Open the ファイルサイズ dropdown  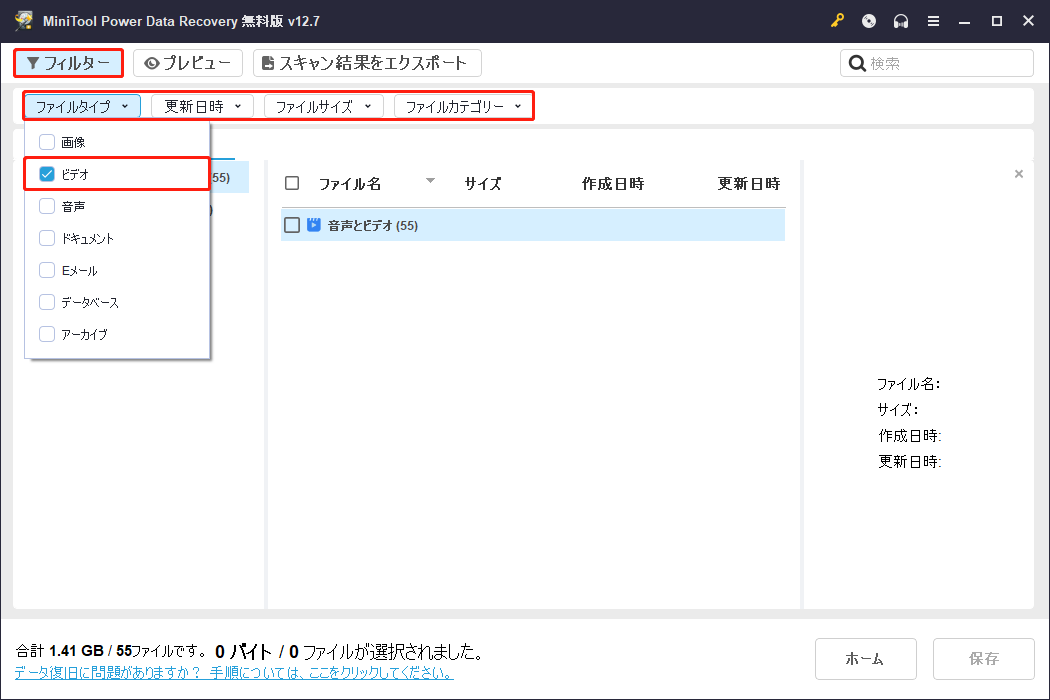point(324,105)
